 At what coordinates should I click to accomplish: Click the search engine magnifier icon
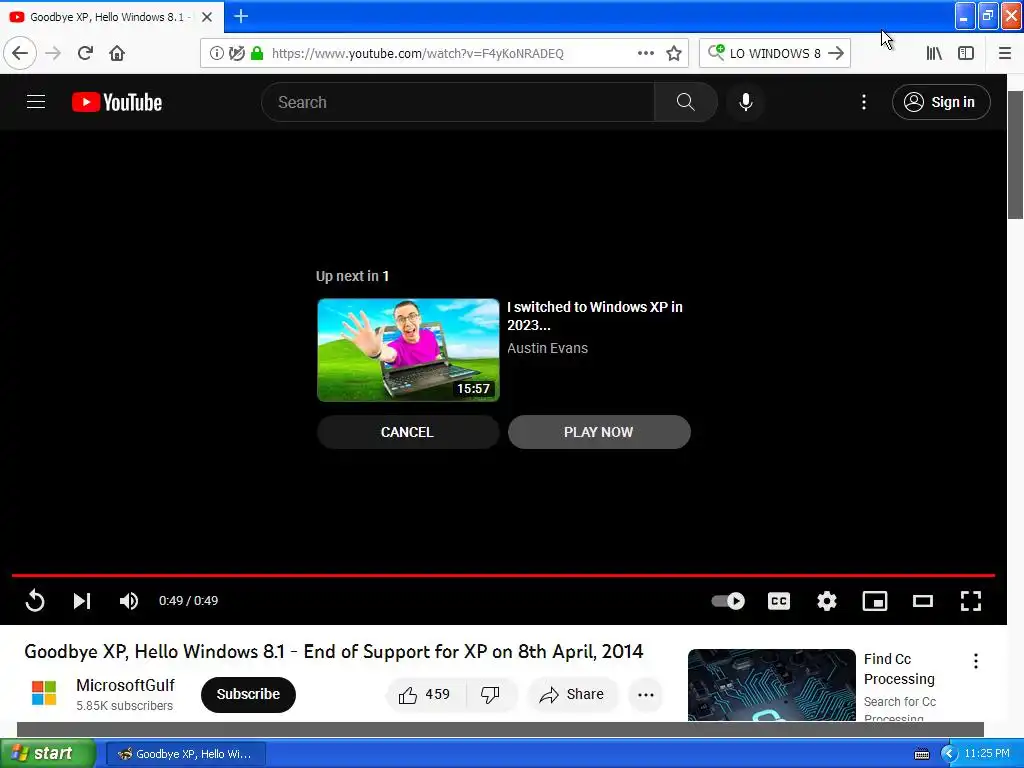tap(716, 52)
